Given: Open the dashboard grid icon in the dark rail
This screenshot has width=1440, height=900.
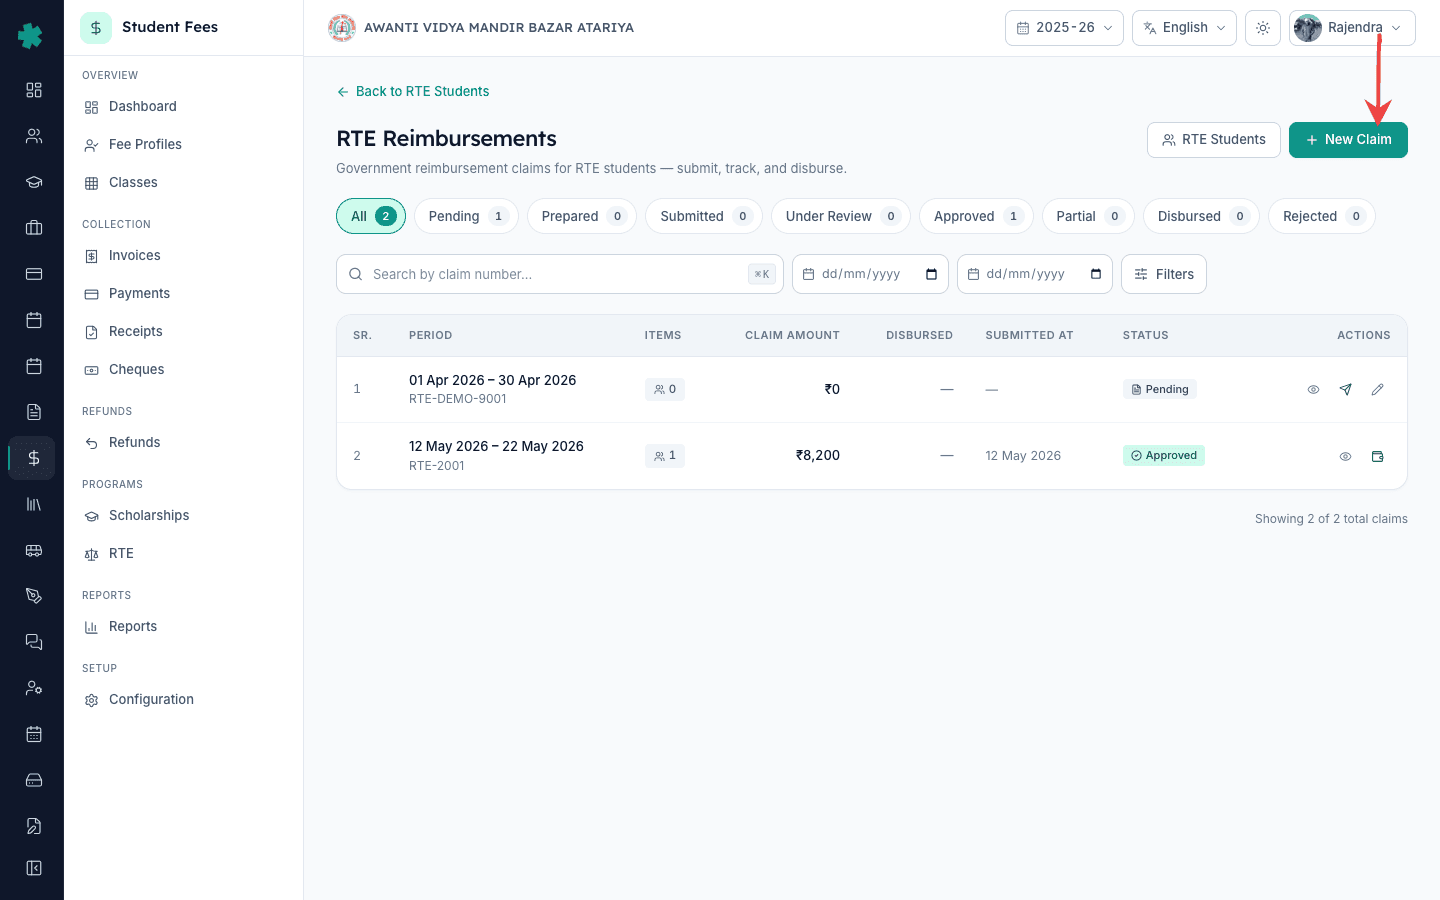Looking at the screenshot, I should pos(34,90).
